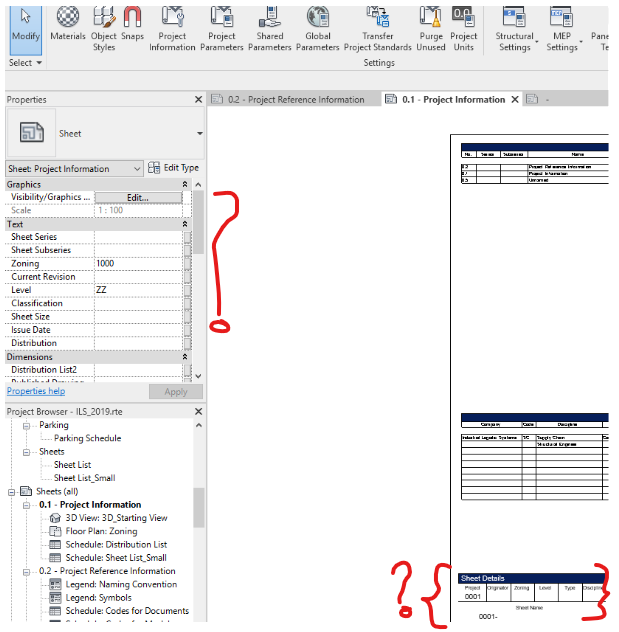Click the Schedule: Distribution List icon

pyautogui.click(x=55, y=545)
